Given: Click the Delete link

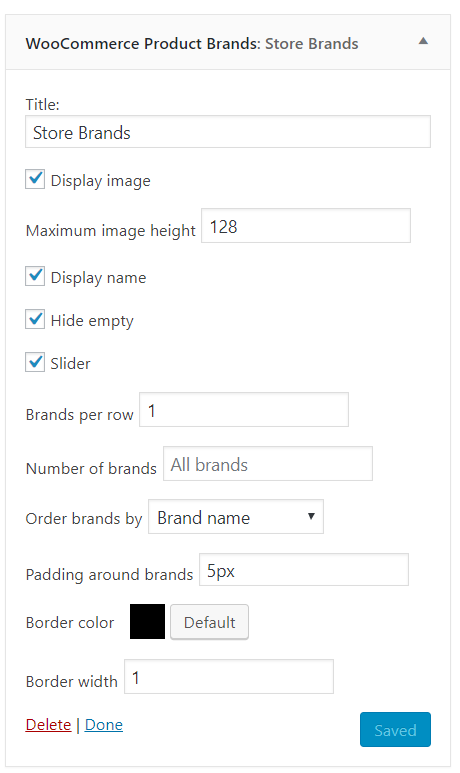Looking at the screenshot, I should [48, 725].
